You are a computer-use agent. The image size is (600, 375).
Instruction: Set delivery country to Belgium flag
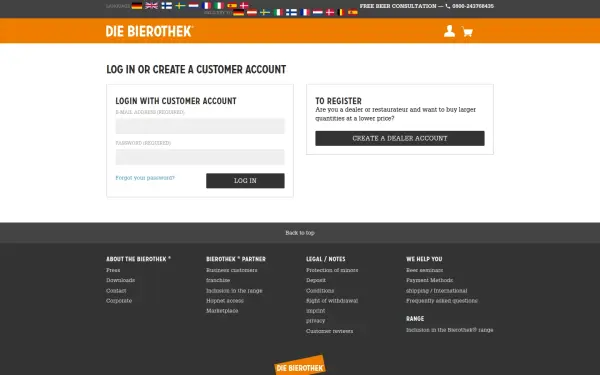[341, 12]
